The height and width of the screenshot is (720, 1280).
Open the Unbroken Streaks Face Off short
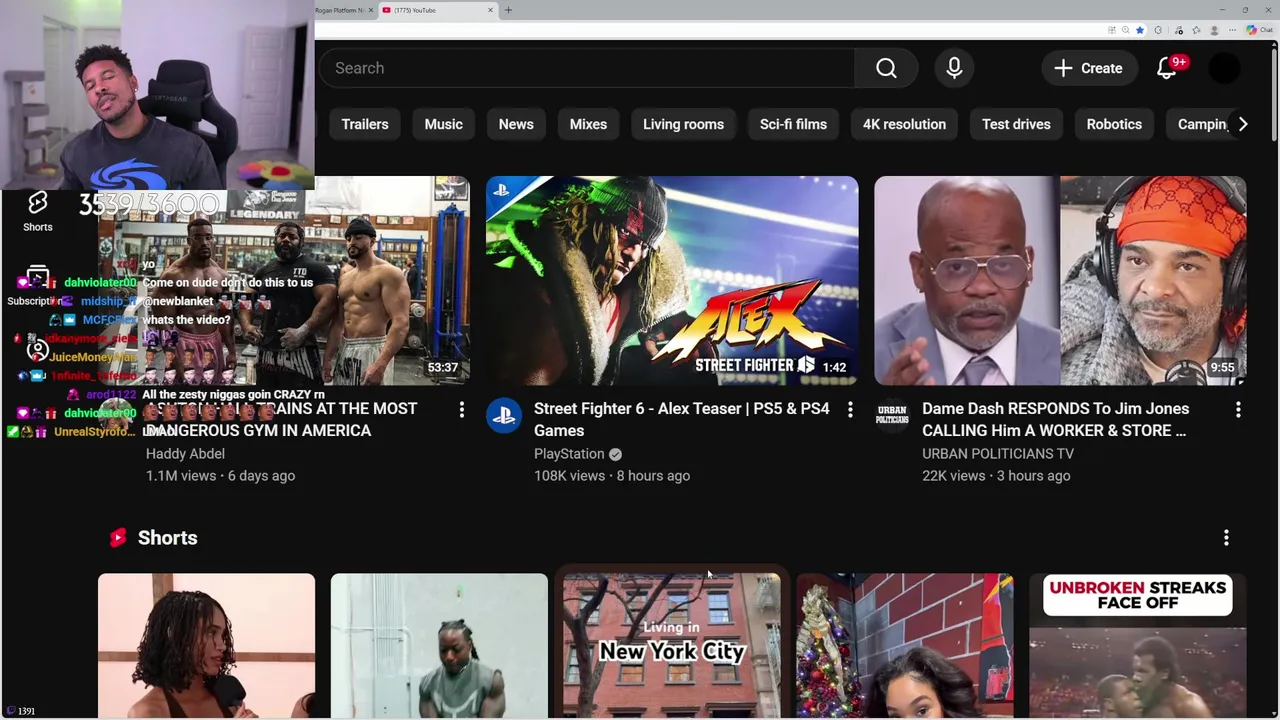(x=1138, y=646)
